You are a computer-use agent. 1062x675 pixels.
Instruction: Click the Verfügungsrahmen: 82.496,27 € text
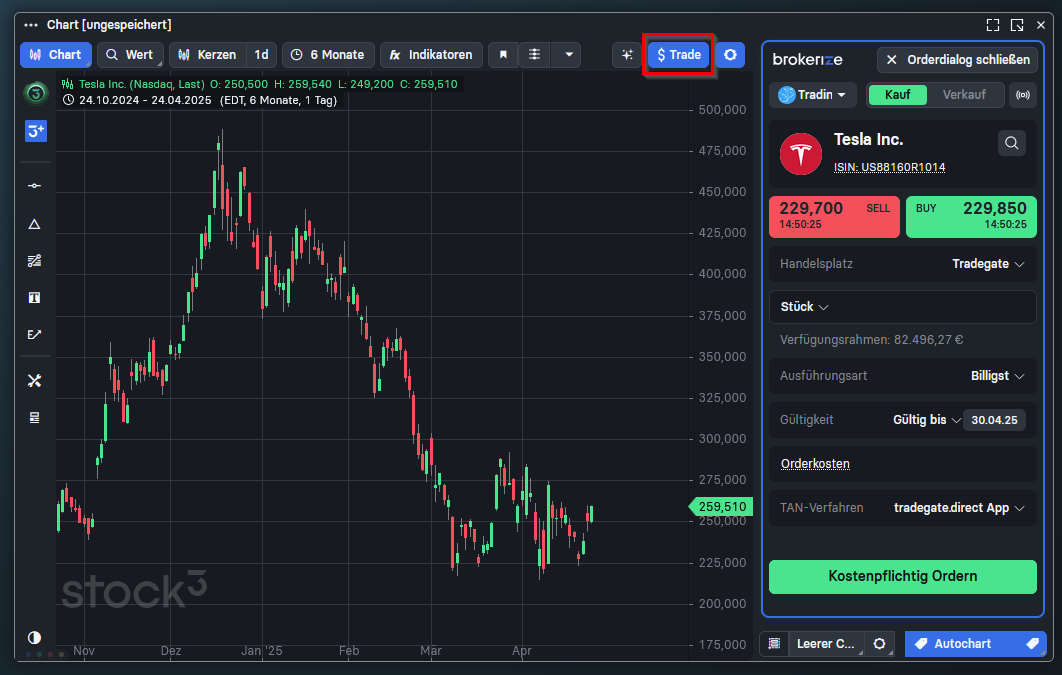tap(871, 340)
